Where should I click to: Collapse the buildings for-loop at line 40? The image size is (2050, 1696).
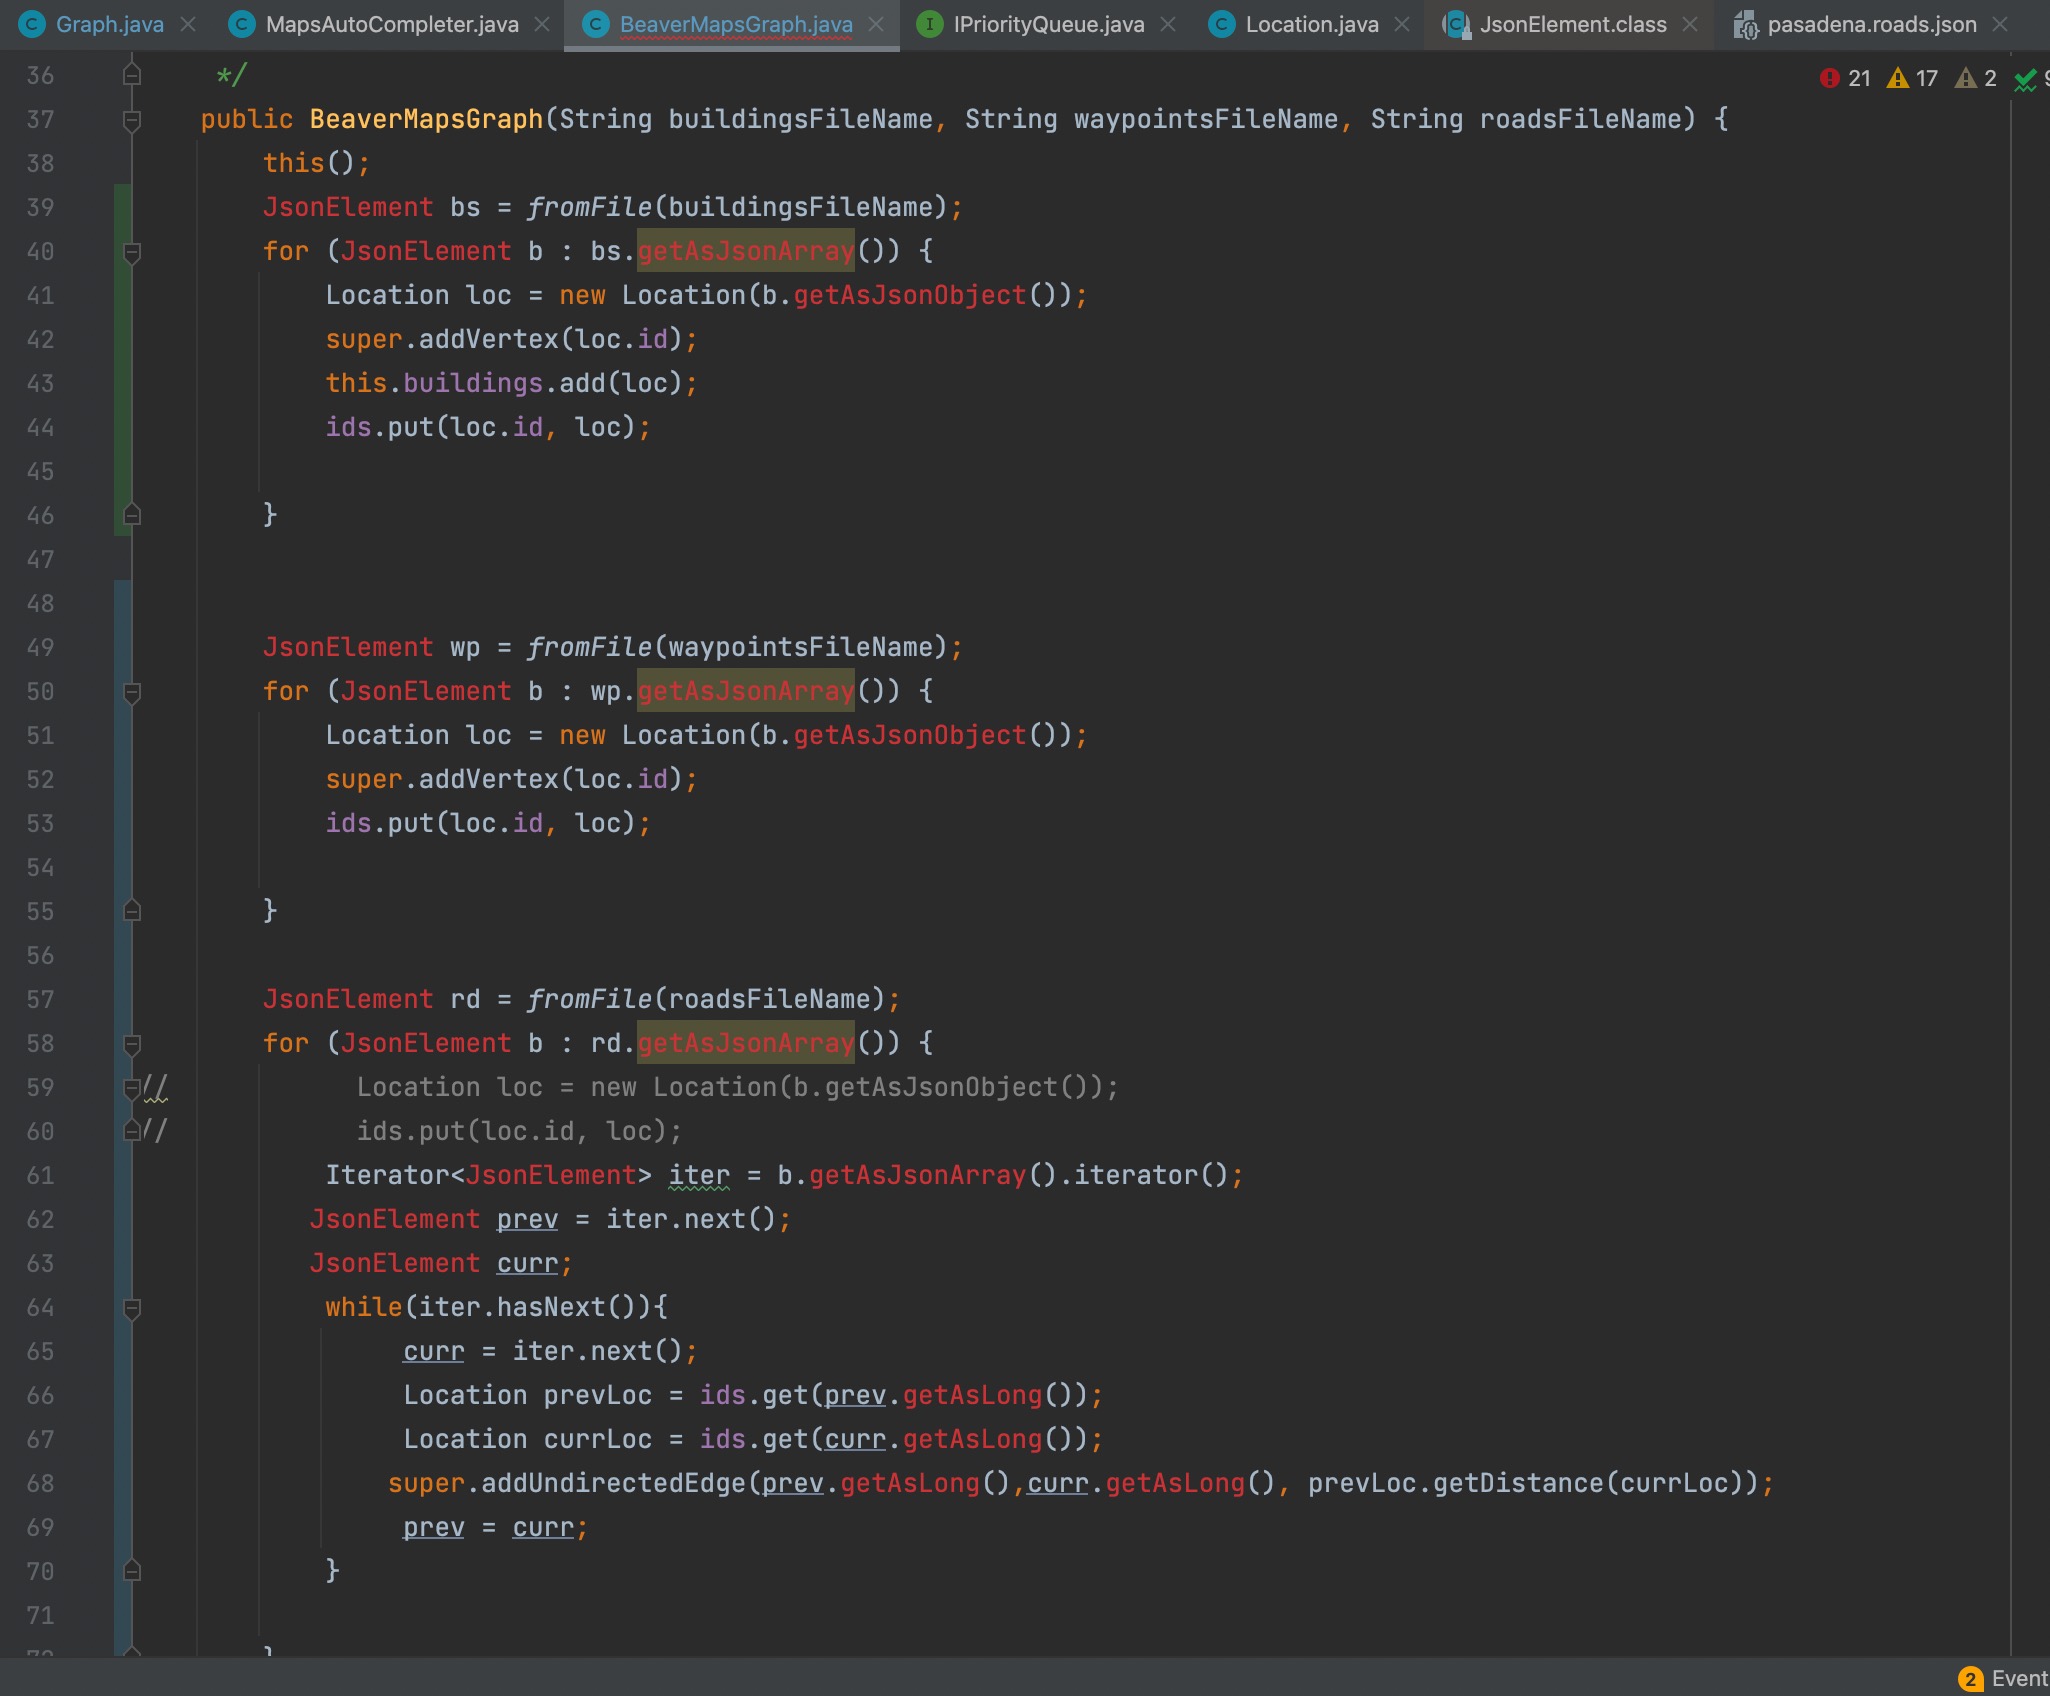pyautogui.click(x=131, y=252)
